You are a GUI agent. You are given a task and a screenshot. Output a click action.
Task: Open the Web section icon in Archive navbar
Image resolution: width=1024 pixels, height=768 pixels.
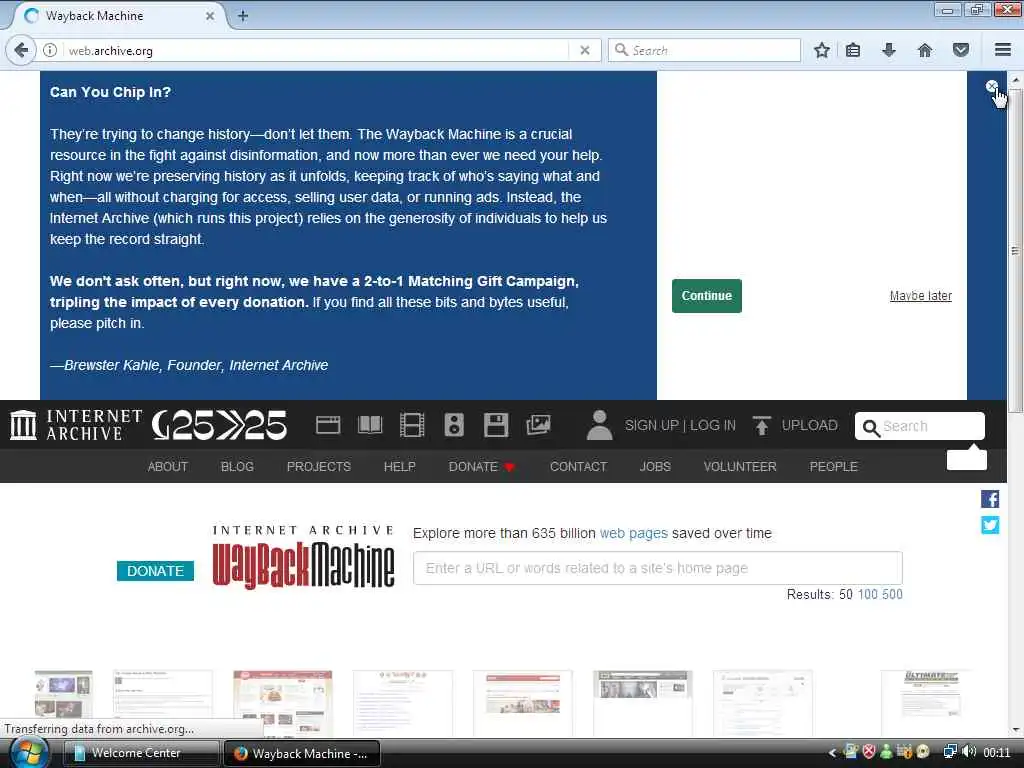(328, 425)
